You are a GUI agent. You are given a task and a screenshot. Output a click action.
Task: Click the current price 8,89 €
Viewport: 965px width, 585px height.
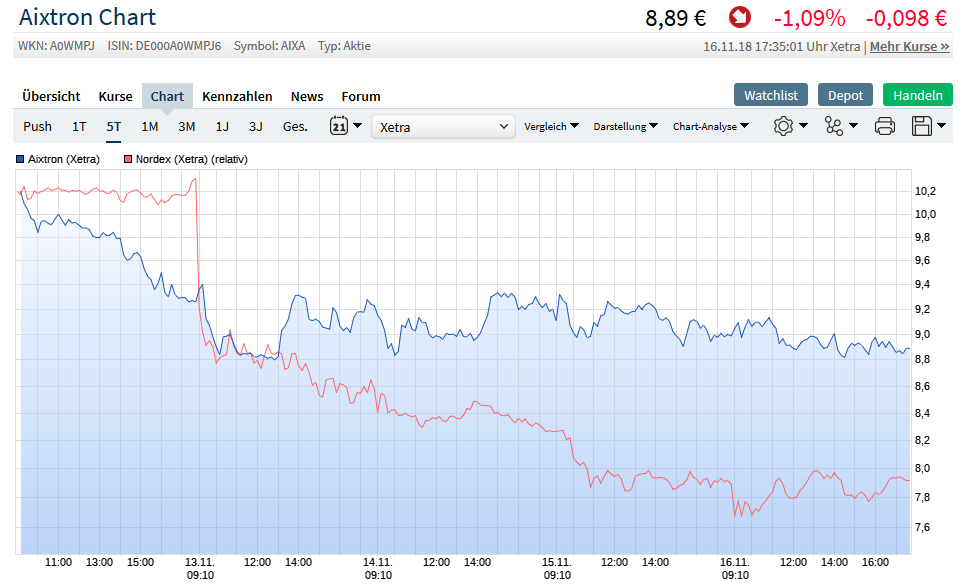(675, 18)
